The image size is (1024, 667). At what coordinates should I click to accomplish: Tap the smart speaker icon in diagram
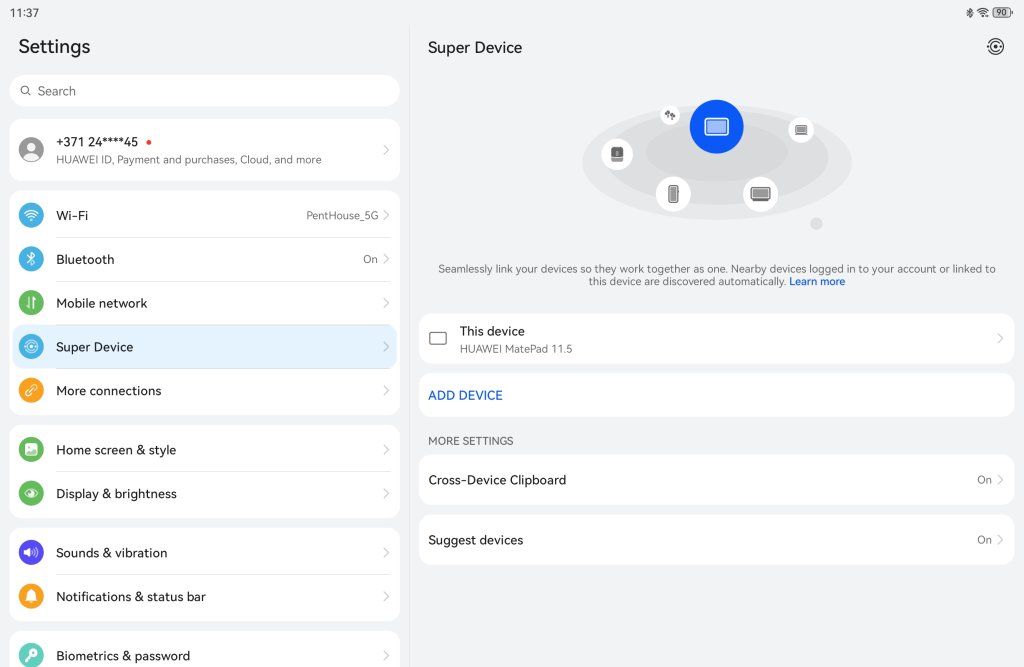[617, 154]
